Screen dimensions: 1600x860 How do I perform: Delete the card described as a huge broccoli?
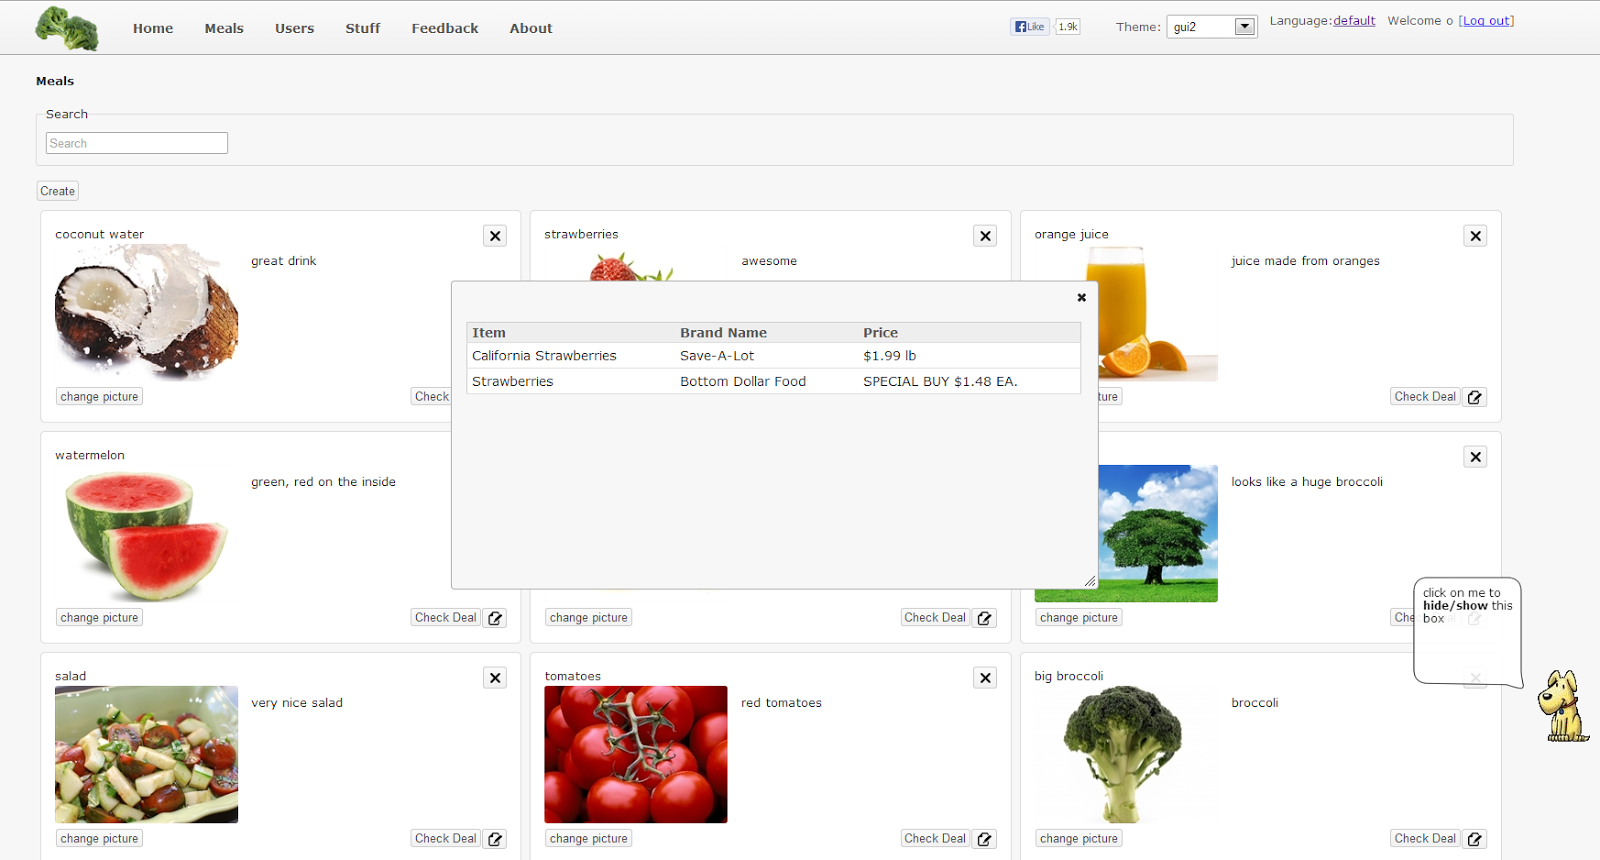(1475, 457)
